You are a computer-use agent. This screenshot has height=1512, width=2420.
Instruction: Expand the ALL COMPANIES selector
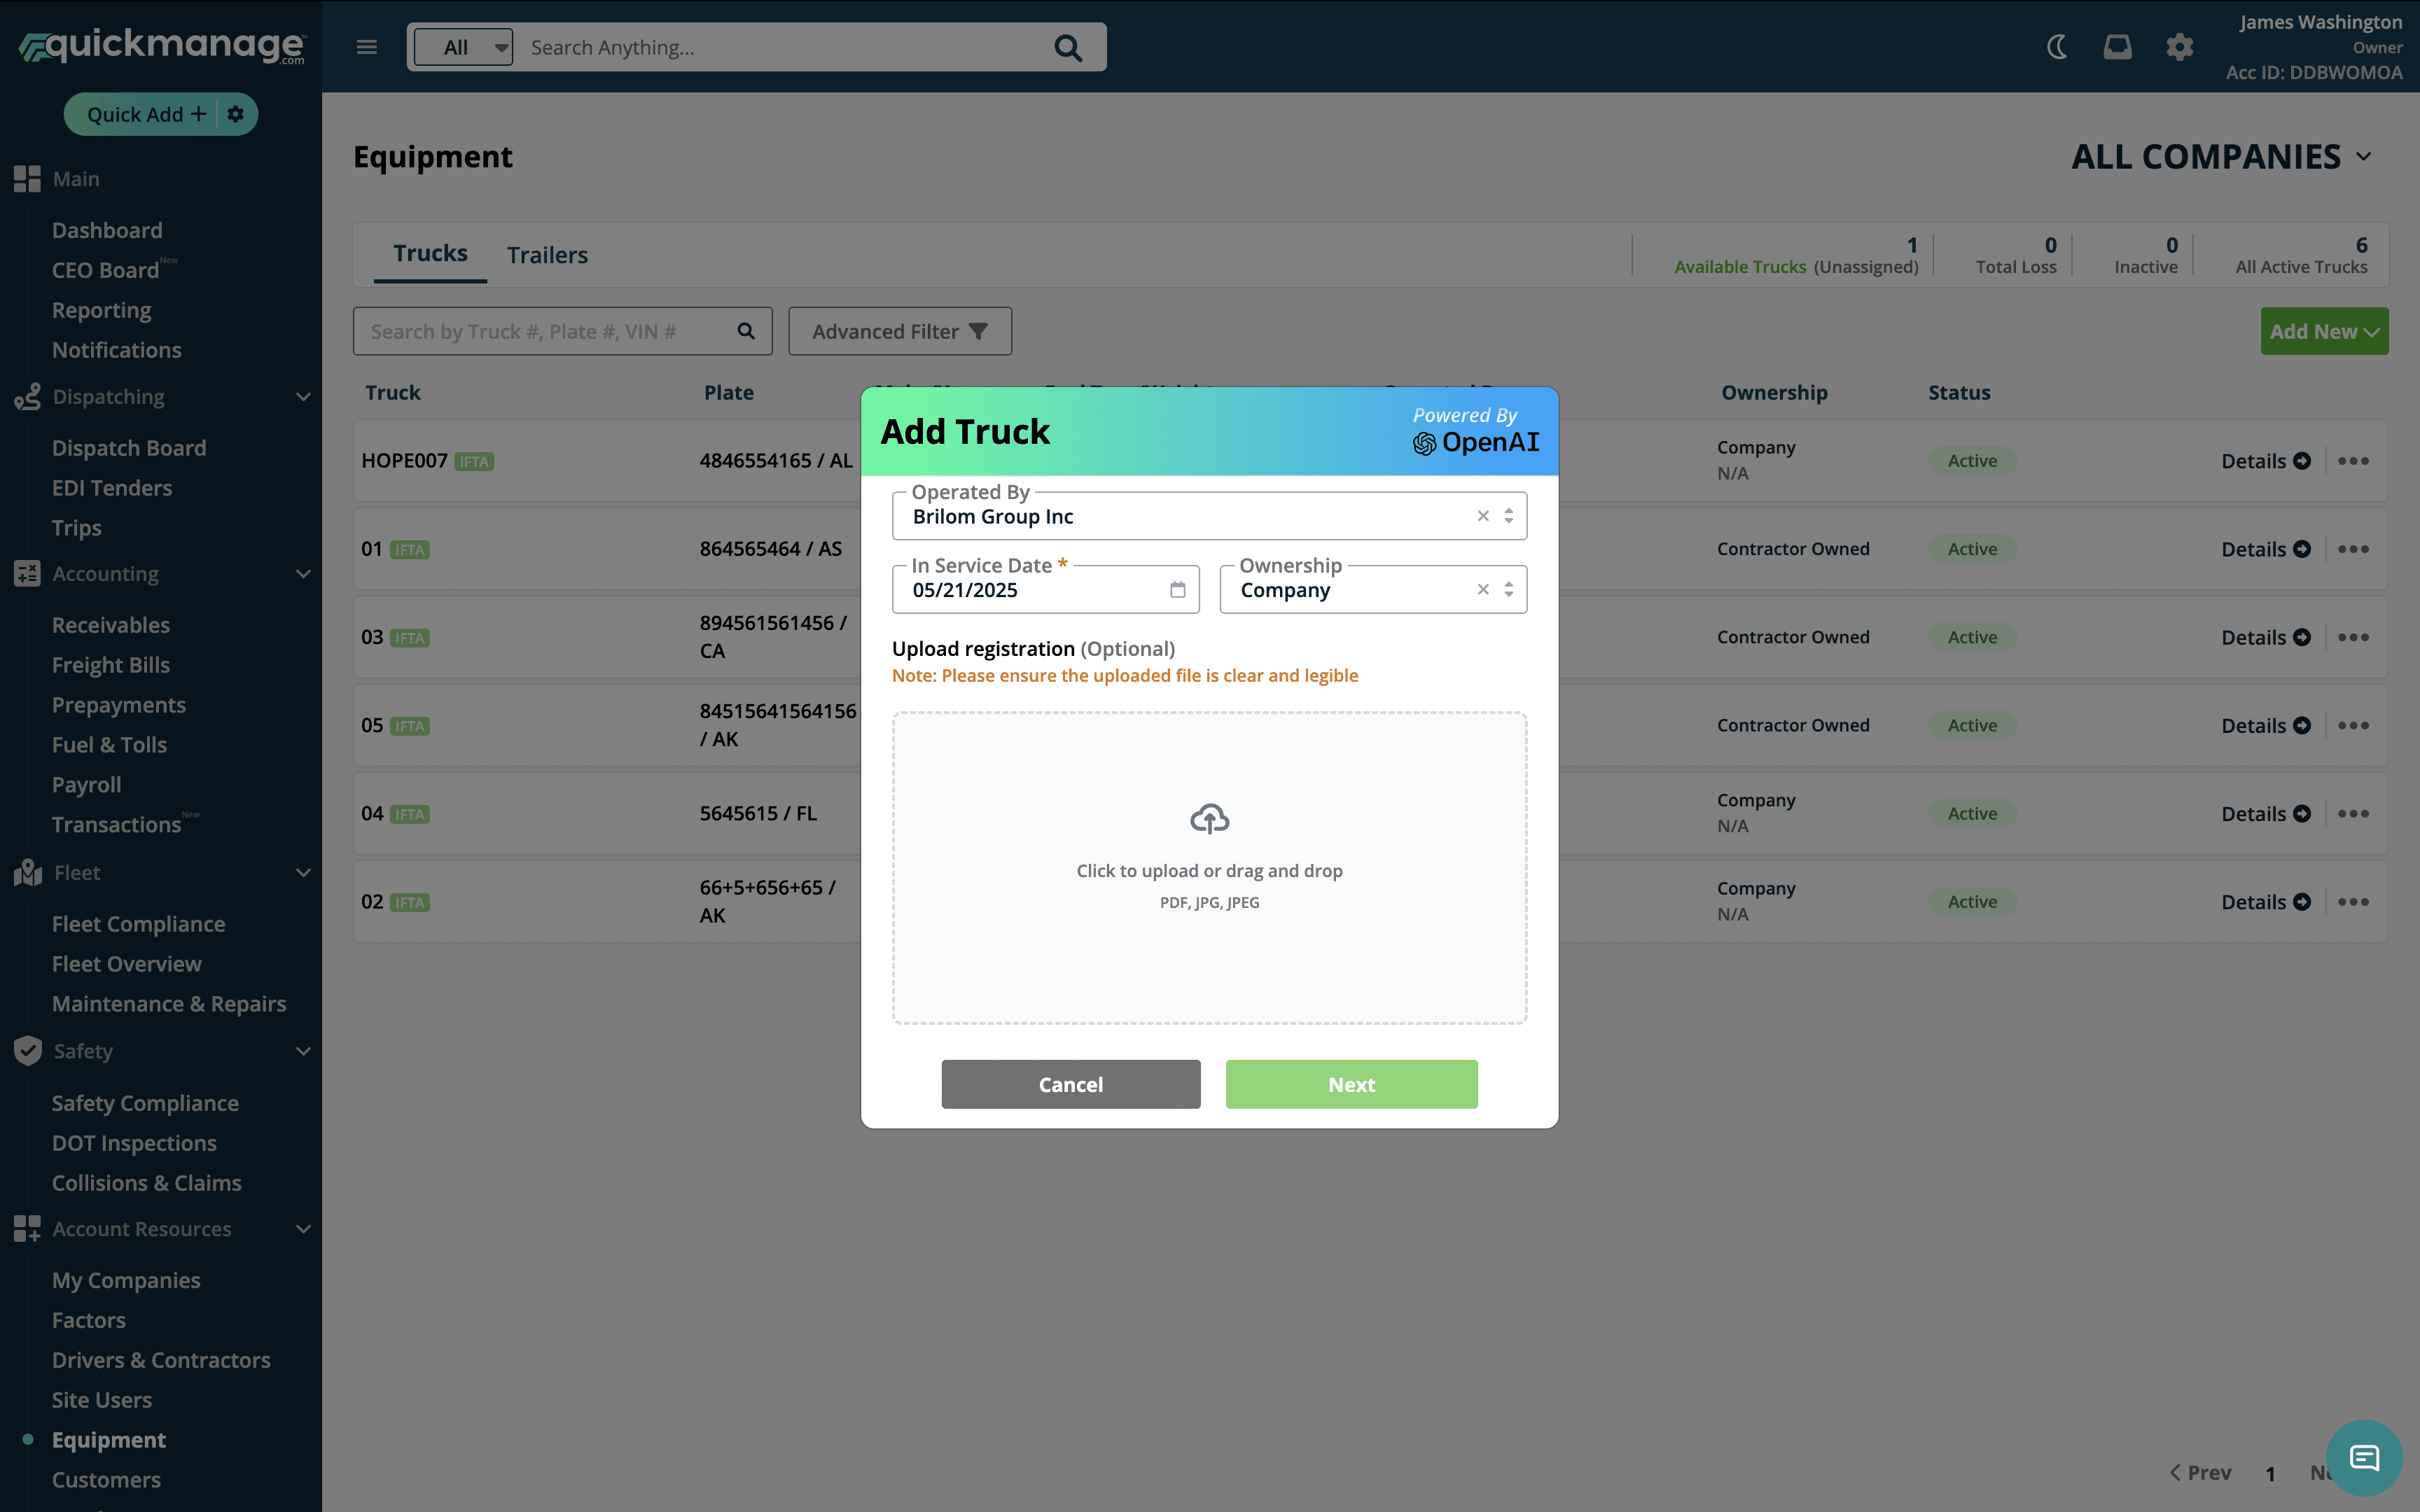pos(2221,157)
